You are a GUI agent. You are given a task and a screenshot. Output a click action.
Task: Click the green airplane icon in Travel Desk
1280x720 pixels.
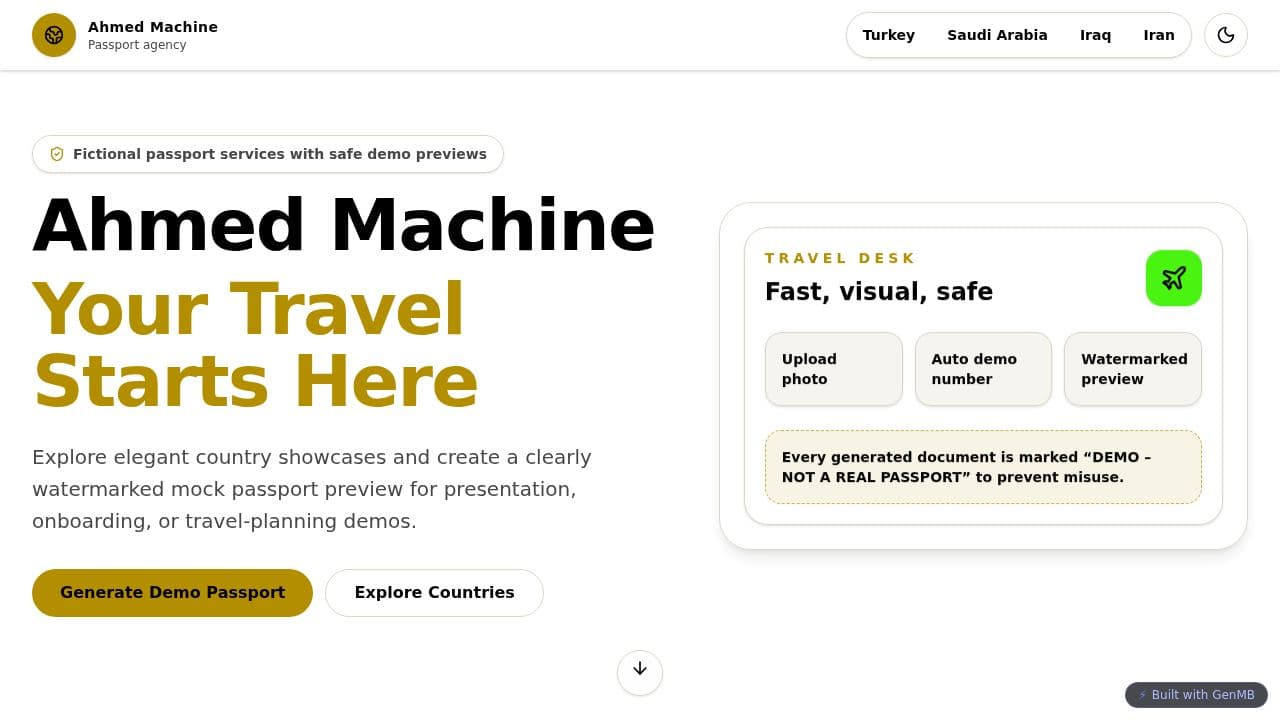click(1174, 278)
